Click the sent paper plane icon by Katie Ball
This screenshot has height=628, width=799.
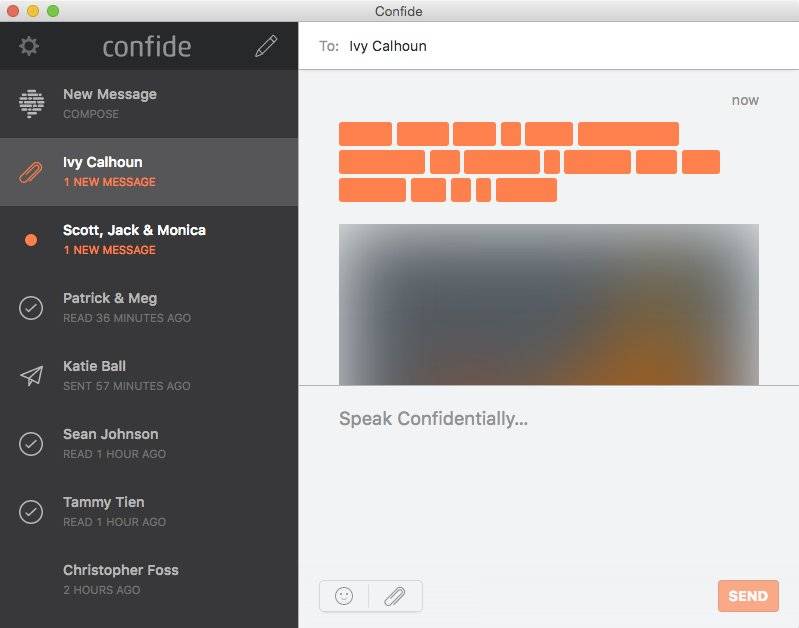[31, 376]
